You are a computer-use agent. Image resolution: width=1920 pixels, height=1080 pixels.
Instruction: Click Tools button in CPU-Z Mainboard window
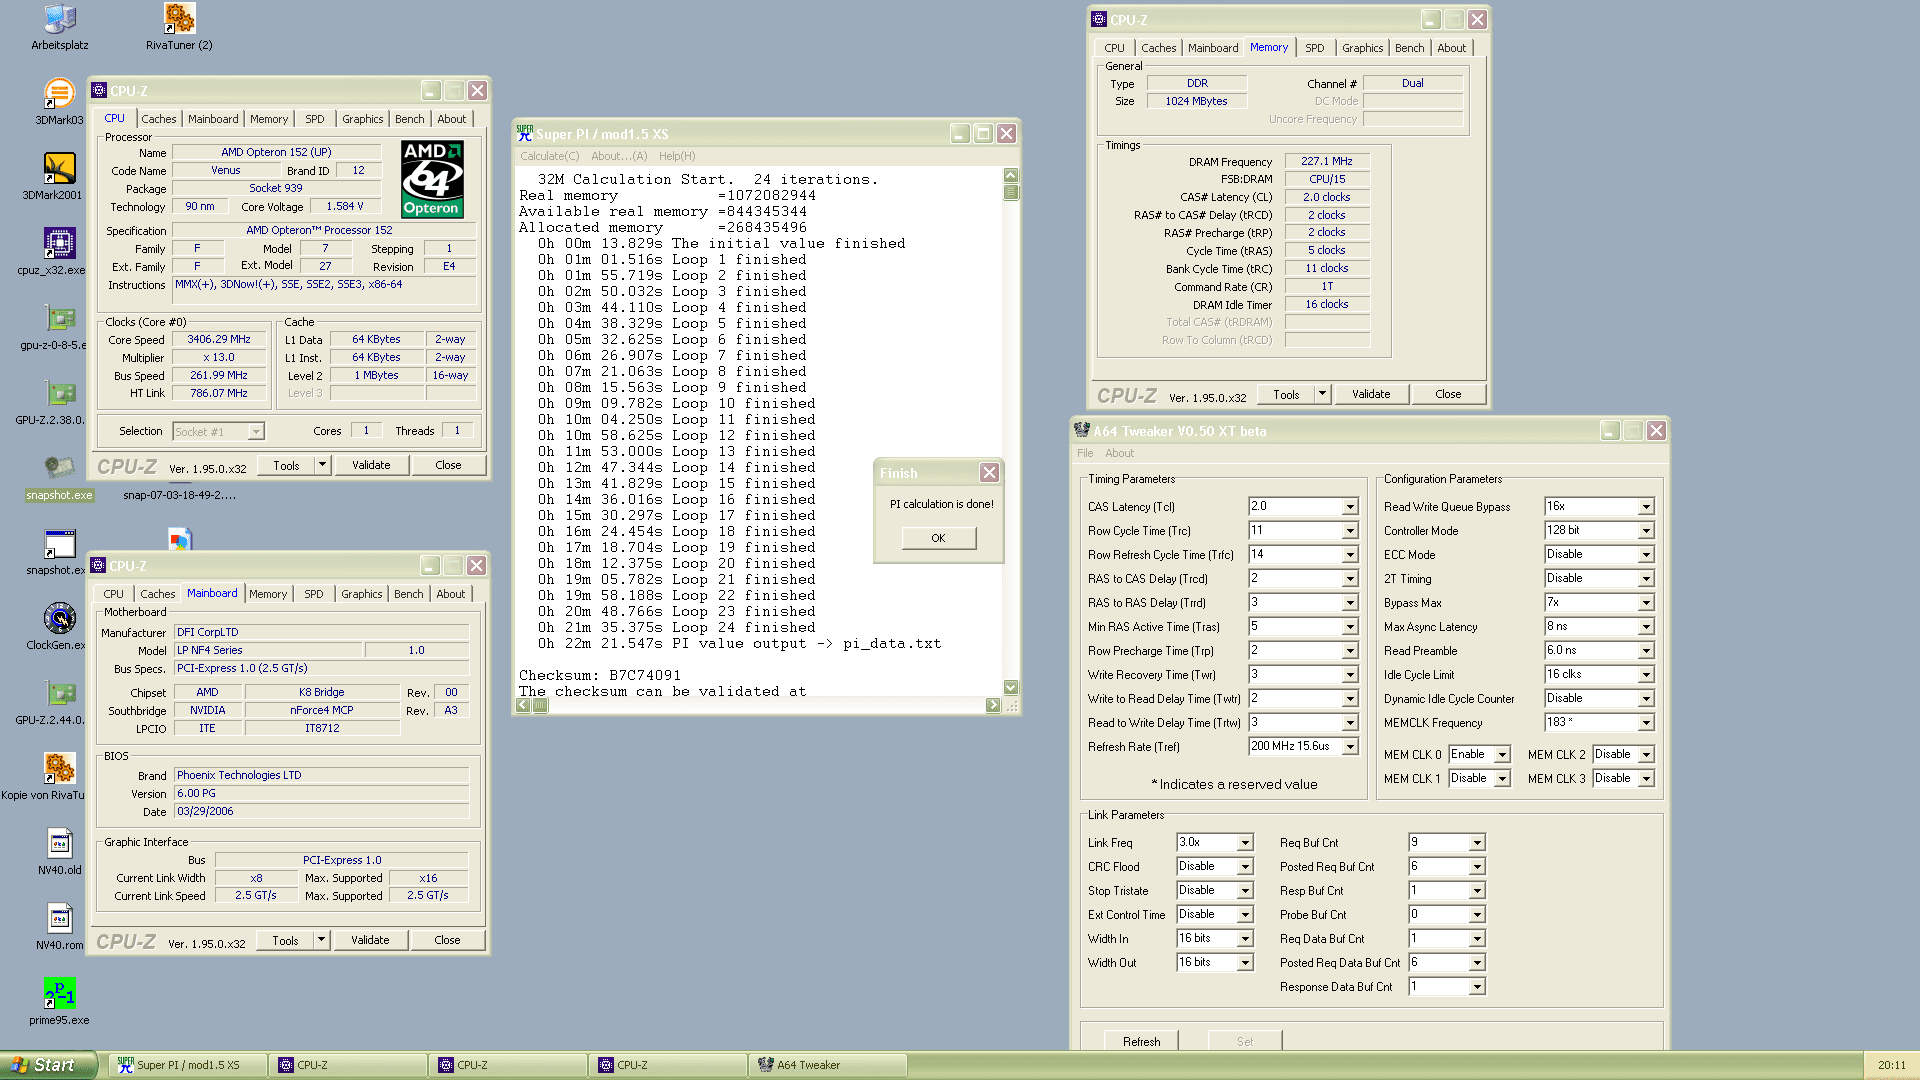[x=285, y=940]
